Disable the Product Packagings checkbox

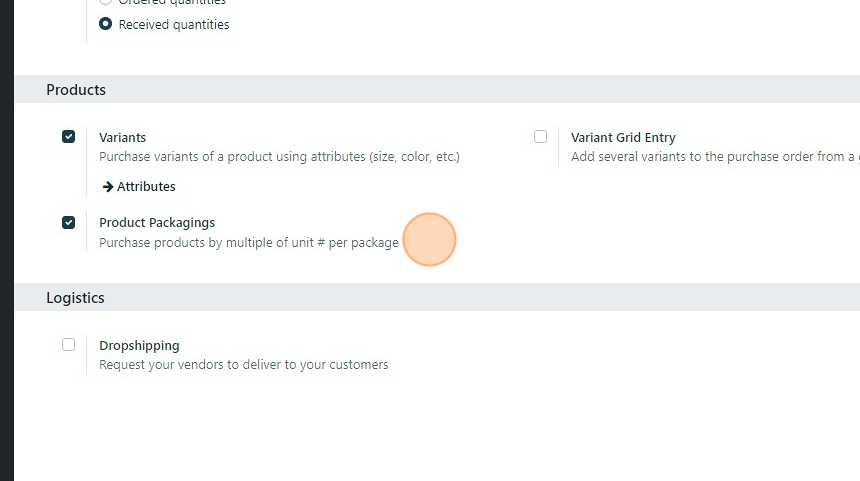(x=68, y=222)
